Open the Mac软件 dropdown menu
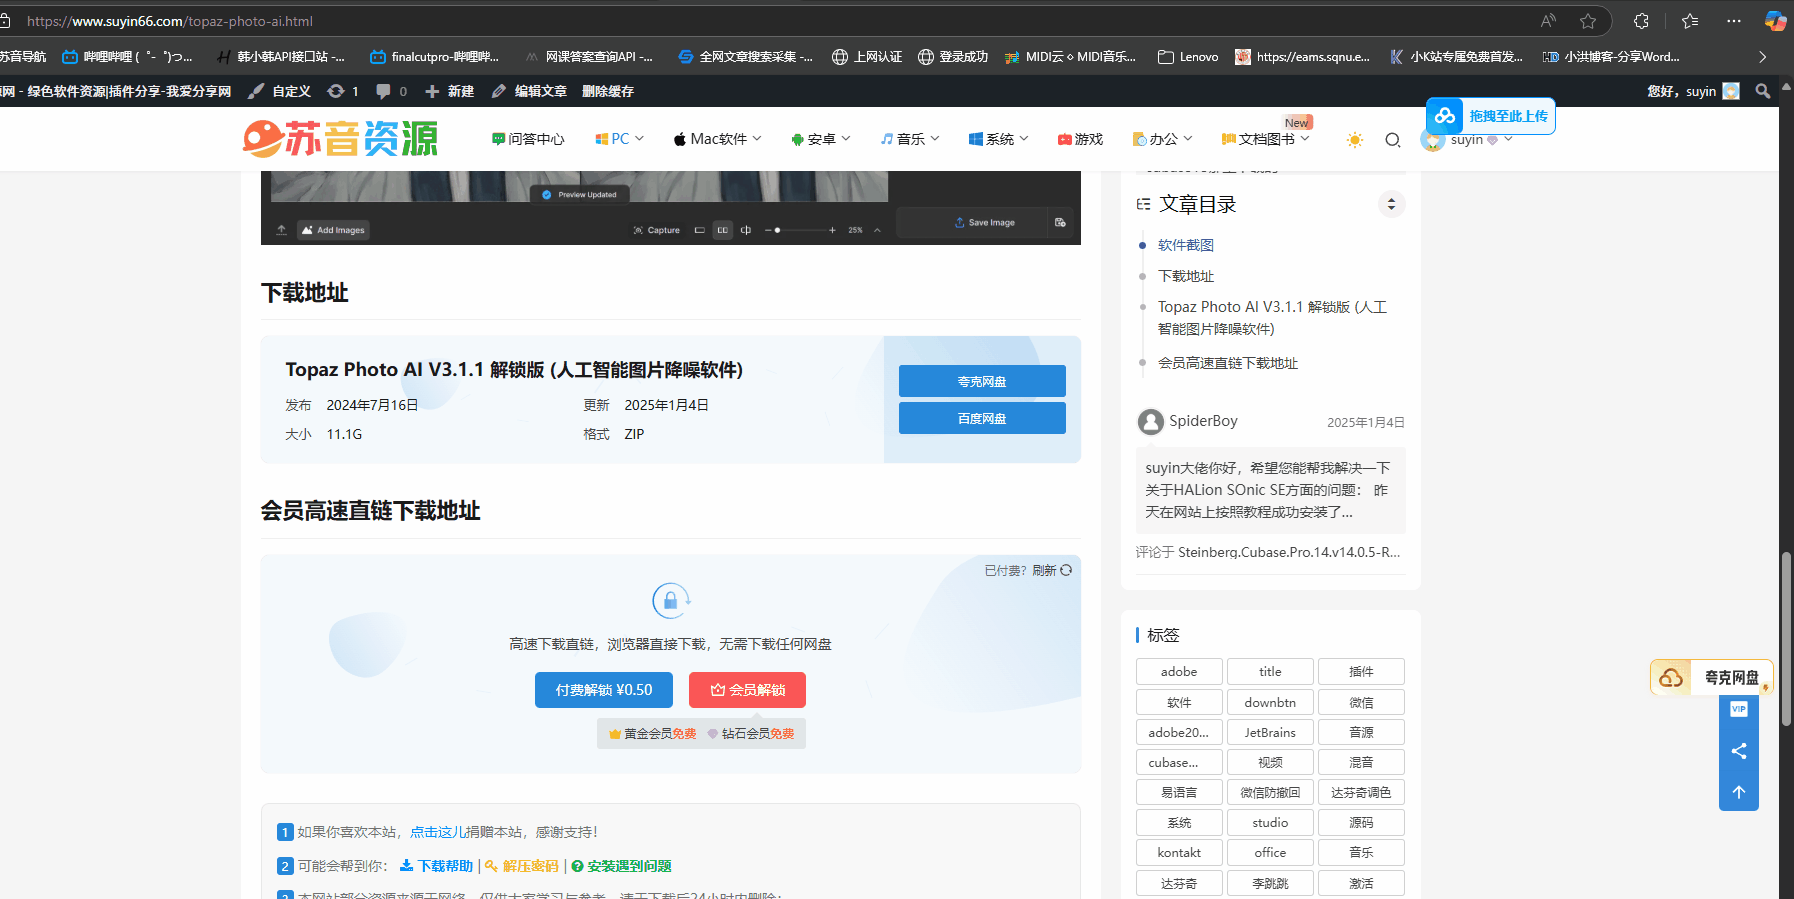1794x899 pixels. point(718,139)
